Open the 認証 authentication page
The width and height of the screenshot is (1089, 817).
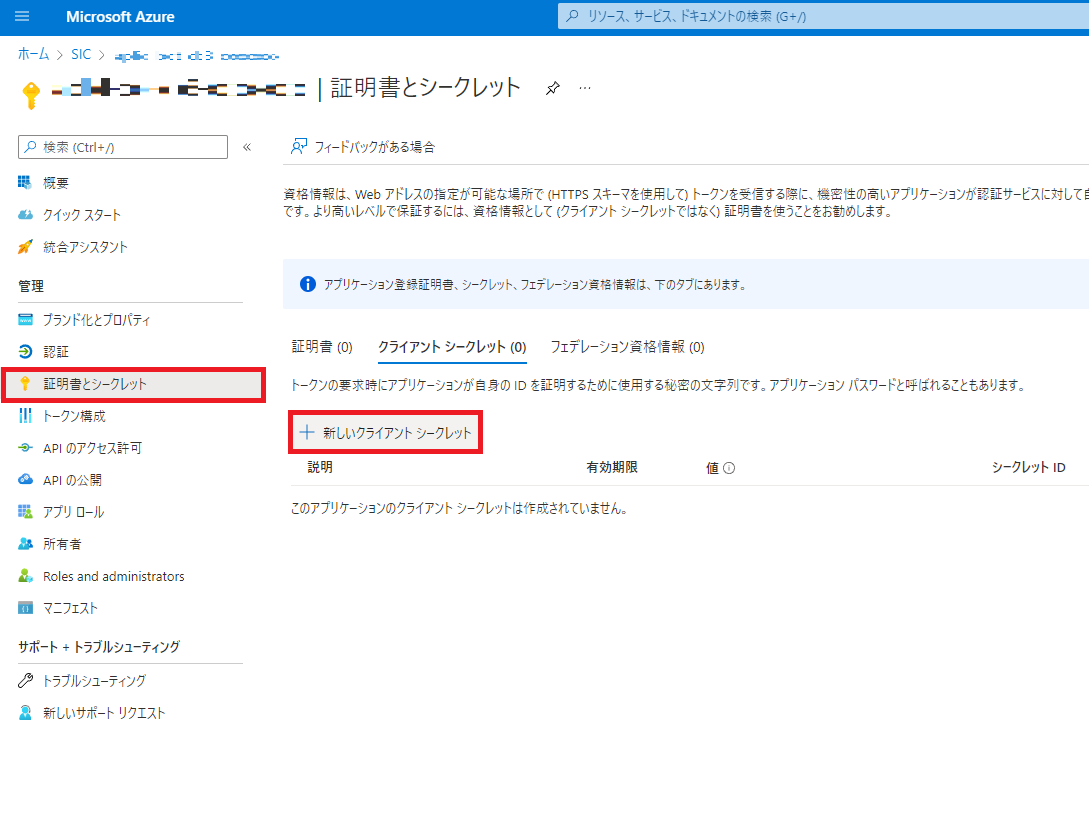[x=56, y=352]
